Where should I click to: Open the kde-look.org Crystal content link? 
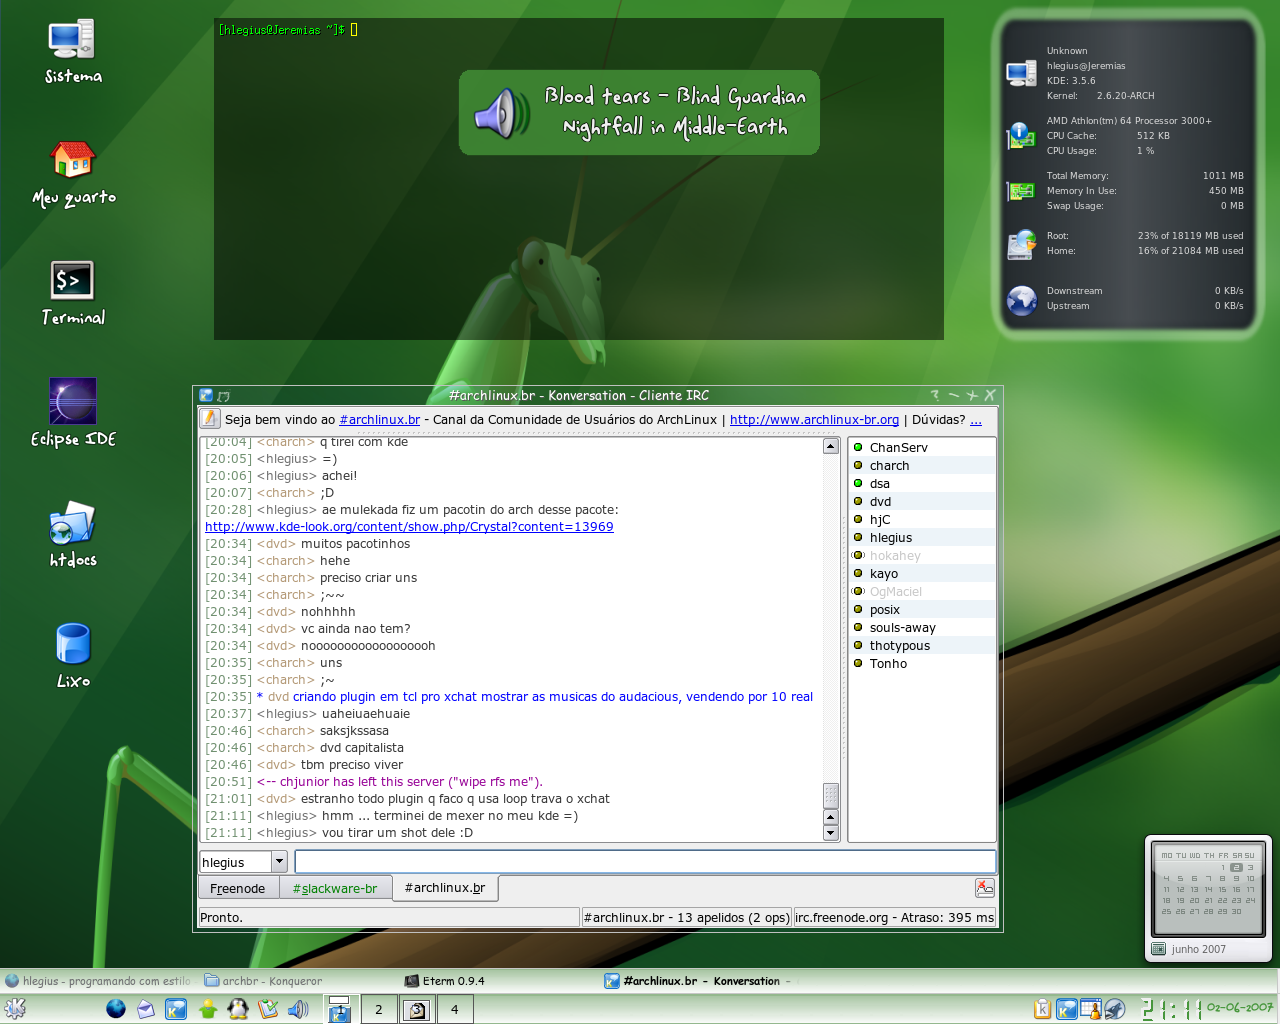(409, 527)
